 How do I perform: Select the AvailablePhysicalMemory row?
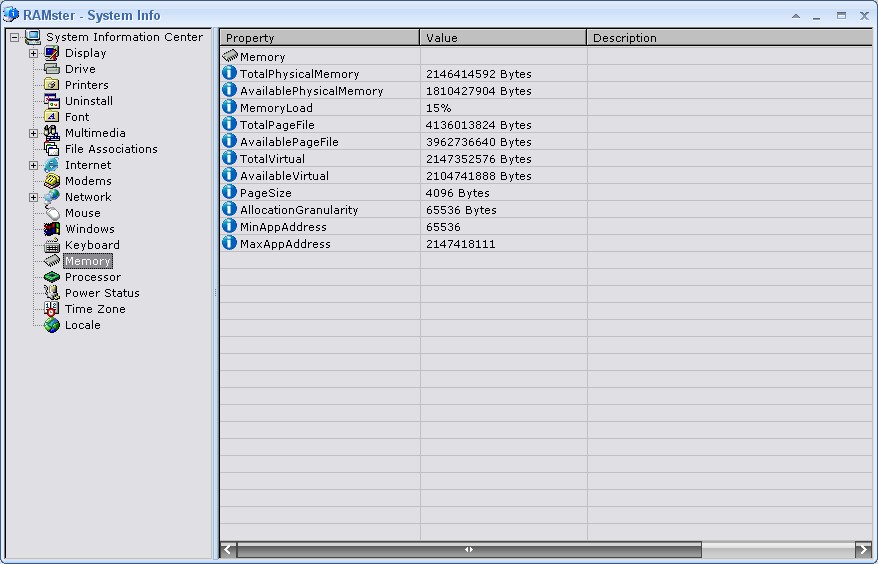[x=546, y=91]
